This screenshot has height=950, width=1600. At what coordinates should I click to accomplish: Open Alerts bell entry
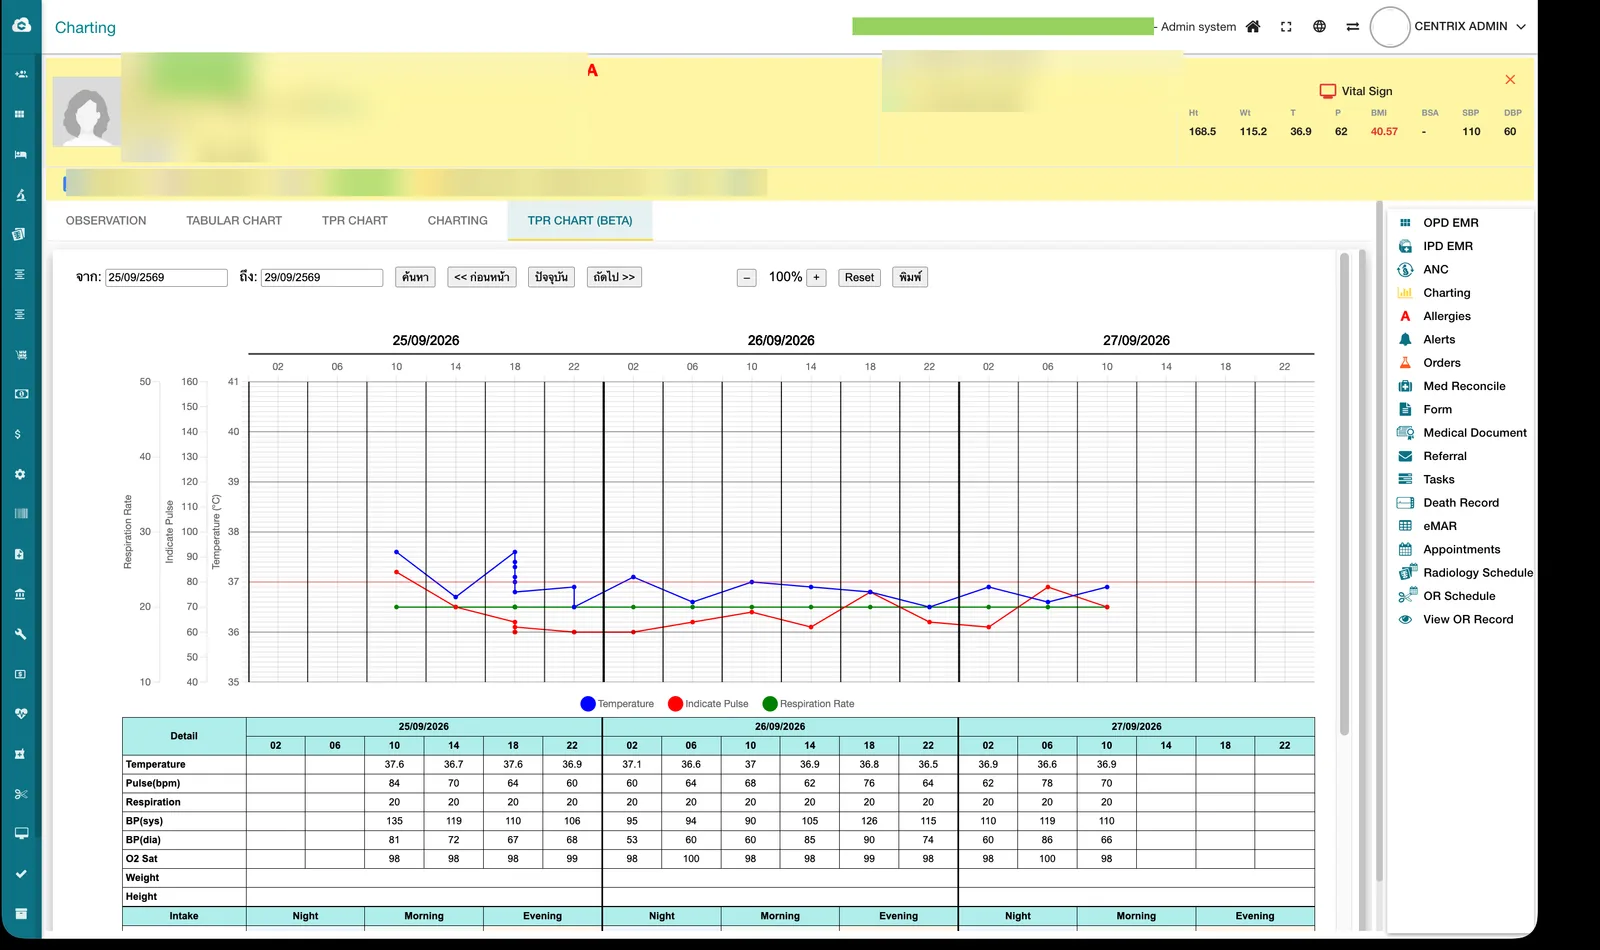pyautogui.click(x=1439, y=340)
